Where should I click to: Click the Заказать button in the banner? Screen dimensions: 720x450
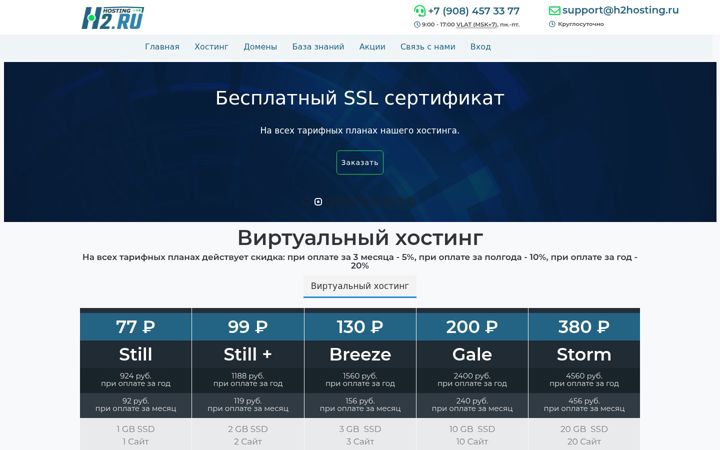tap(360, 163)
